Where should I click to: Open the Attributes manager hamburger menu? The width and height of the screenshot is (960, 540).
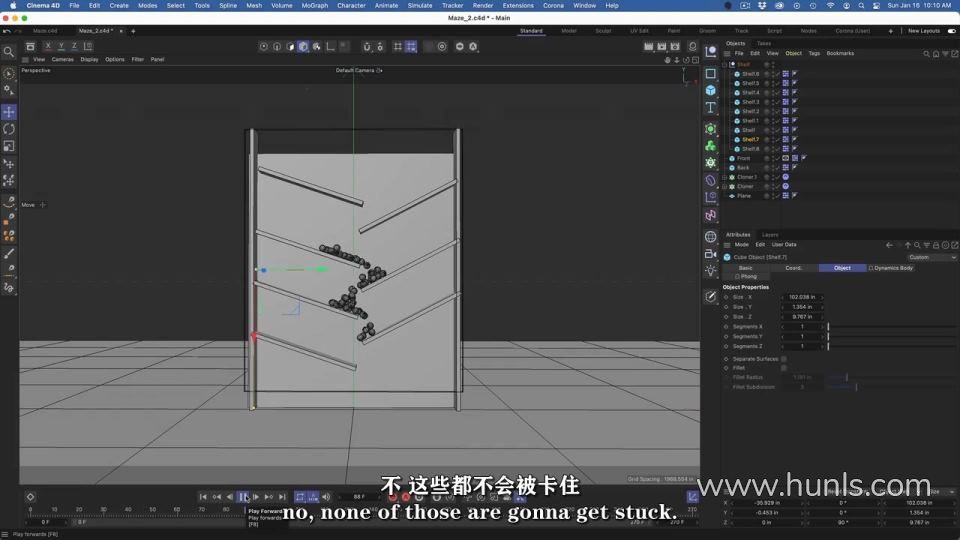point(727,245)
